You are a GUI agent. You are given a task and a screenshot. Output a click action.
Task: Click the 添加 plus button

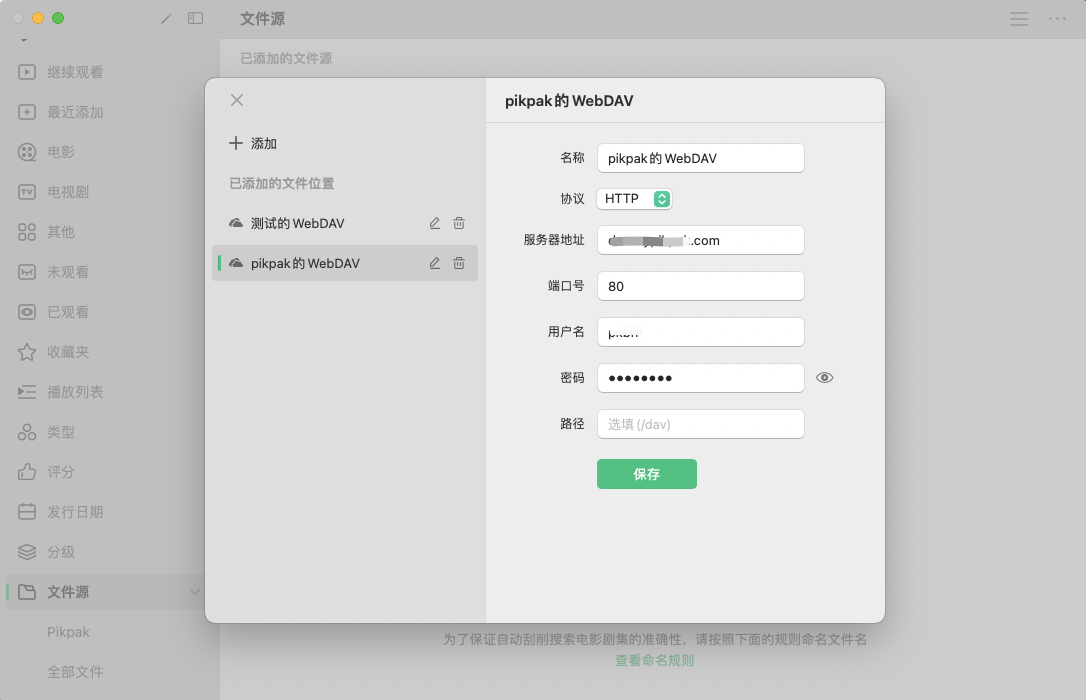(x=253, y=143)
